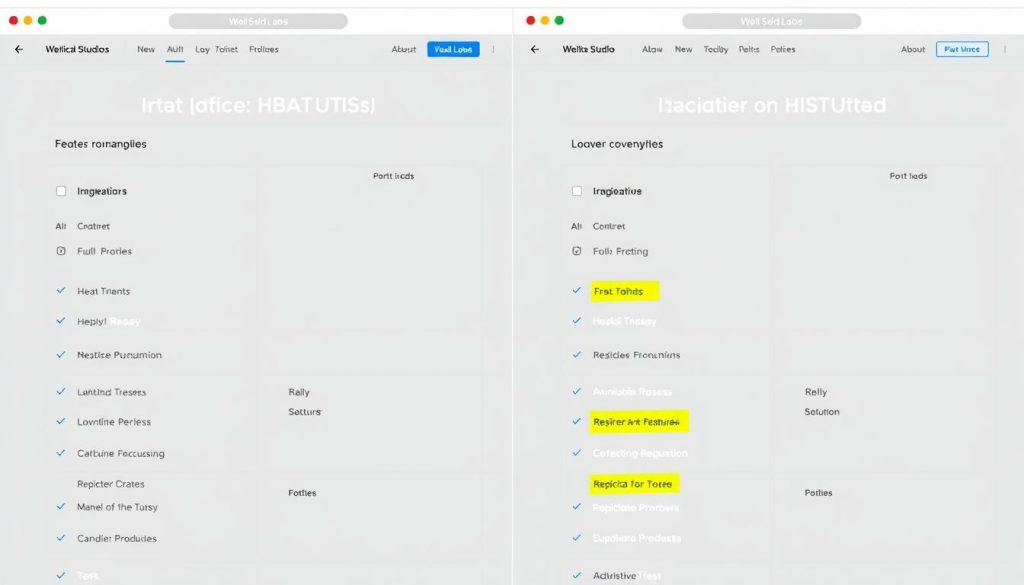The height and width of the screenshot is (585, 1024).
Task: Click the back arrow in the left window
Action: (x=18, y=48)
